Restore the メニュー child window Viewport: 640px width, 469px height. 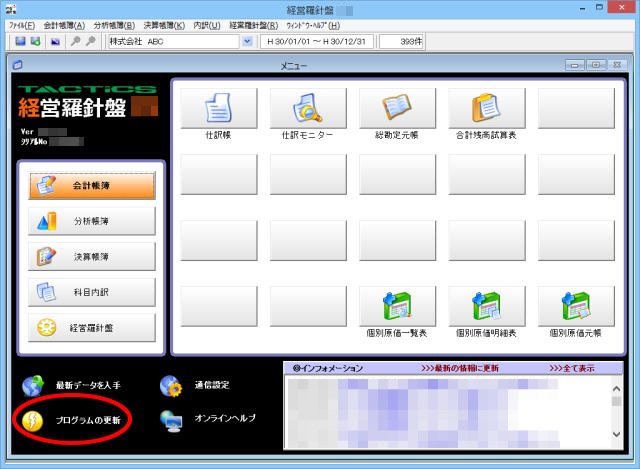click(x=596, y=65)
